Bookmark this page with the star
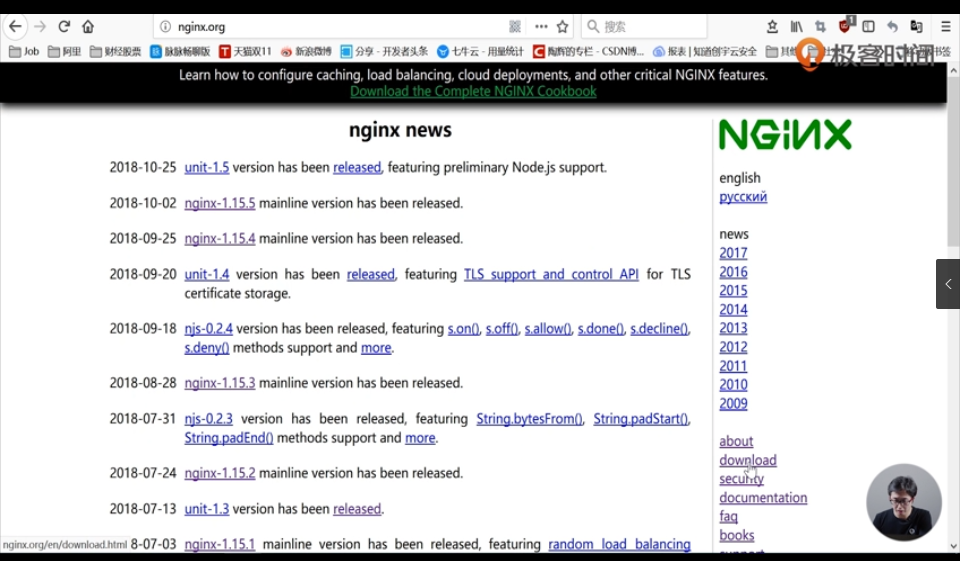The width and height of the screenshot is (960, 561). [x=563, y=26]
